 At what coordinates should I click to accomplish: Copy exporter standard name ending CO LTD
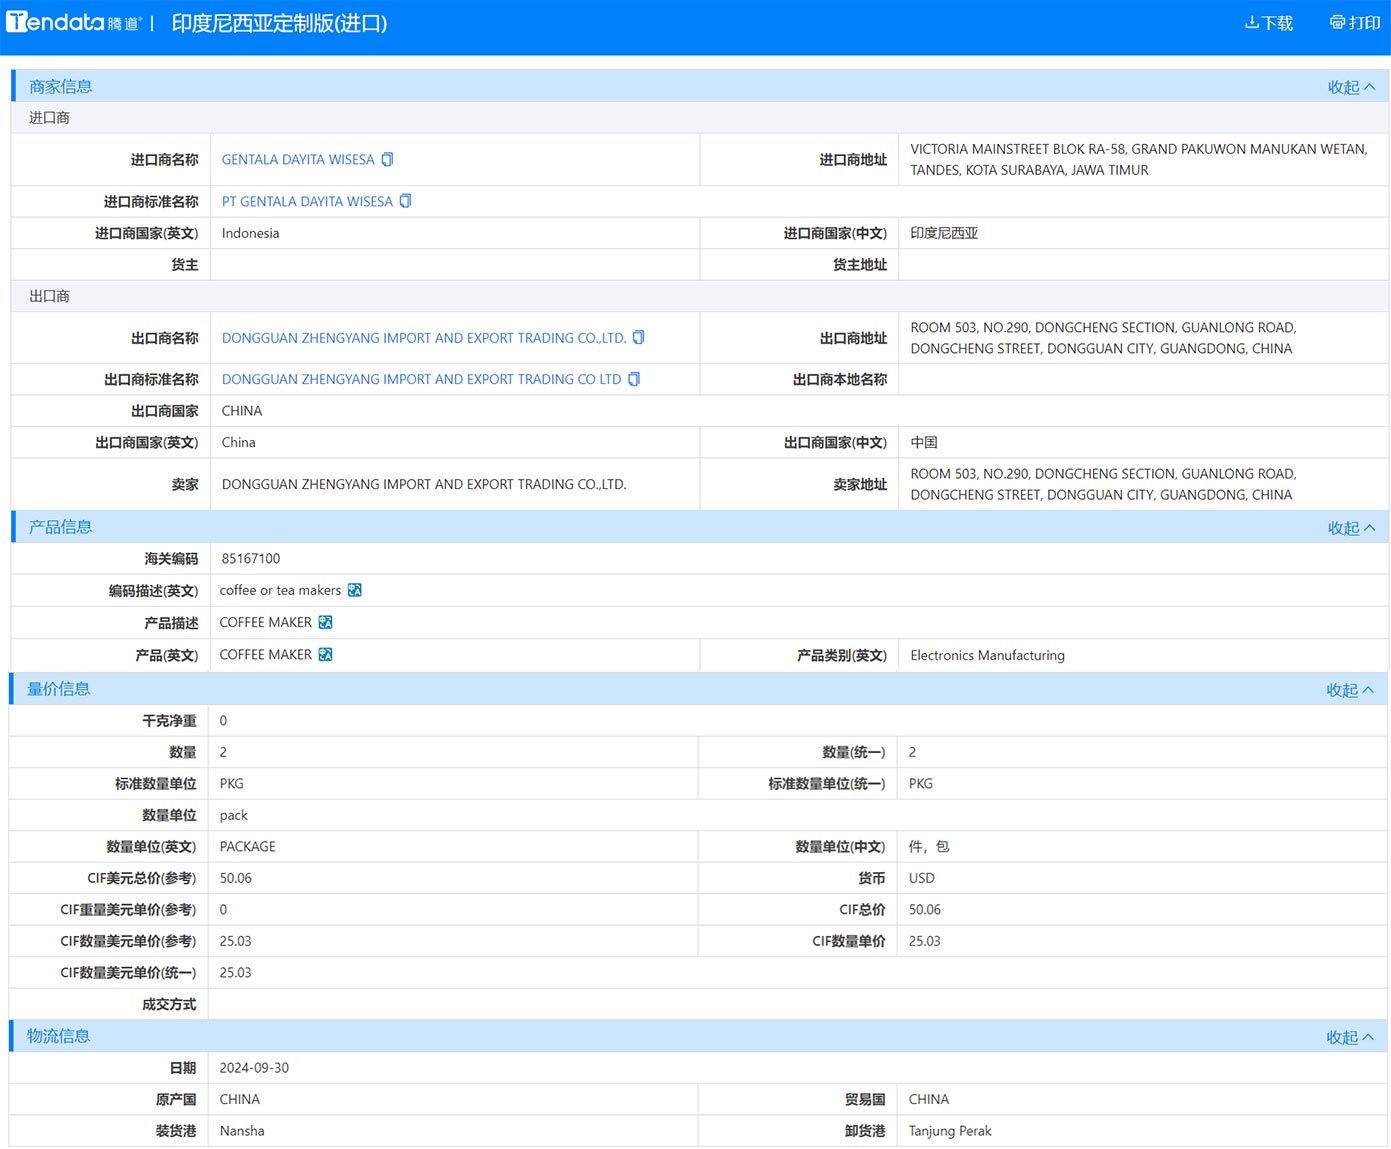pyautogui.click(x=634, y=380)
